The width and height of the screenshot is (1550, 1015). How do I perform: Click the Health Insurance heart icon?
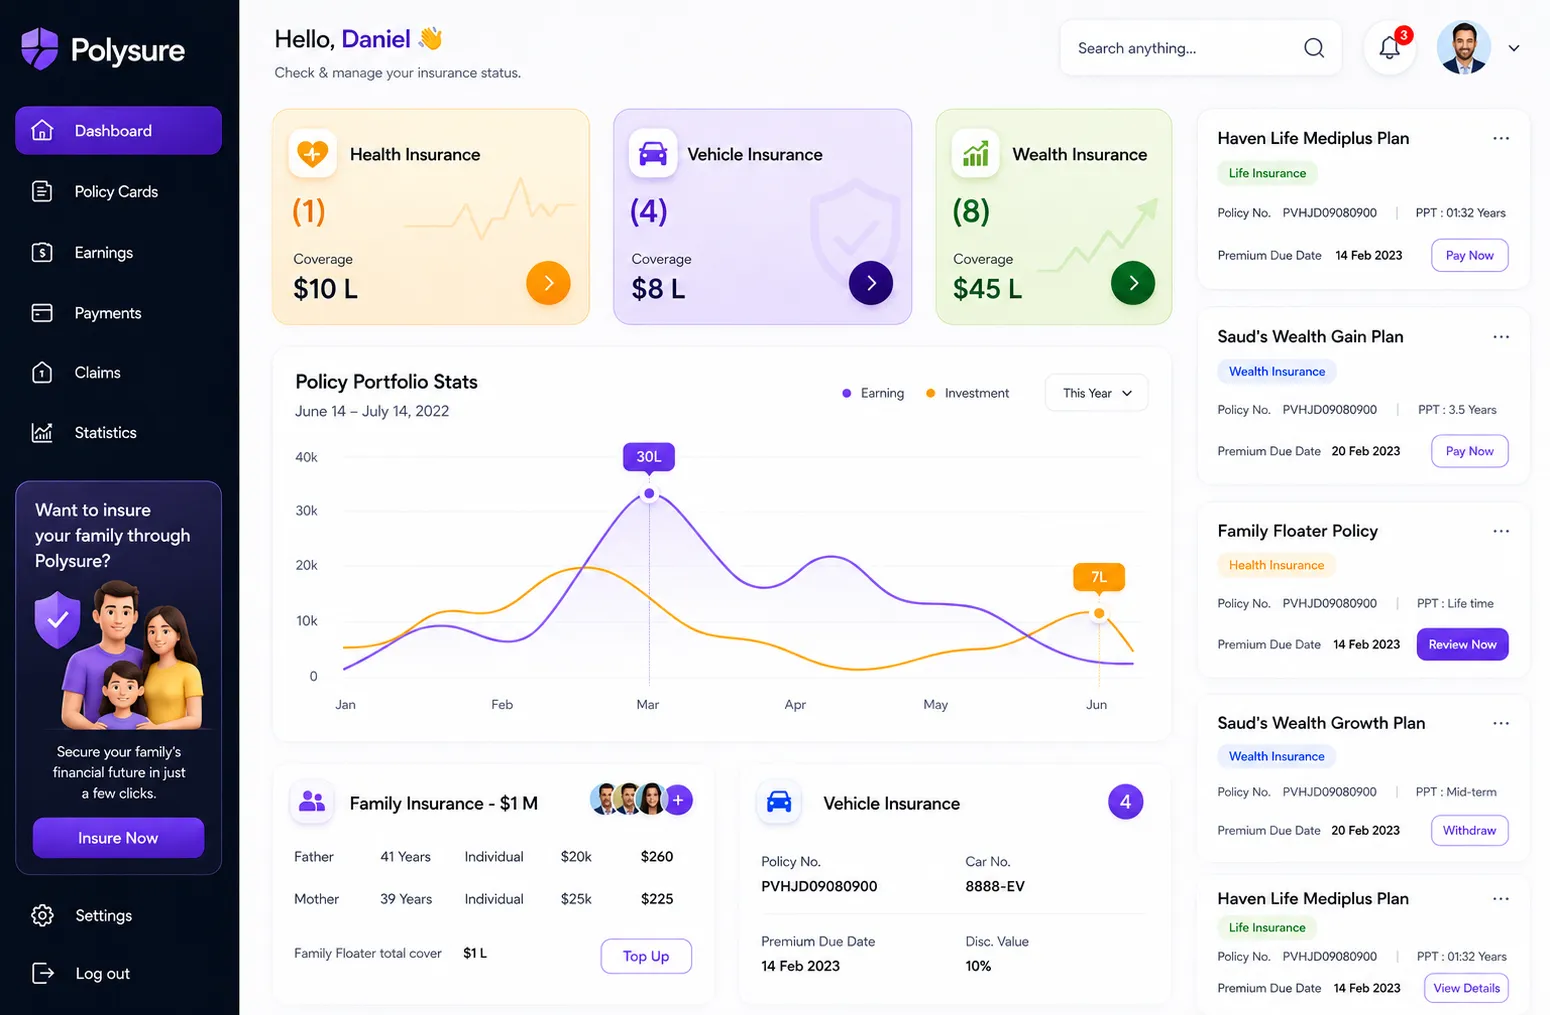[312, 154]
